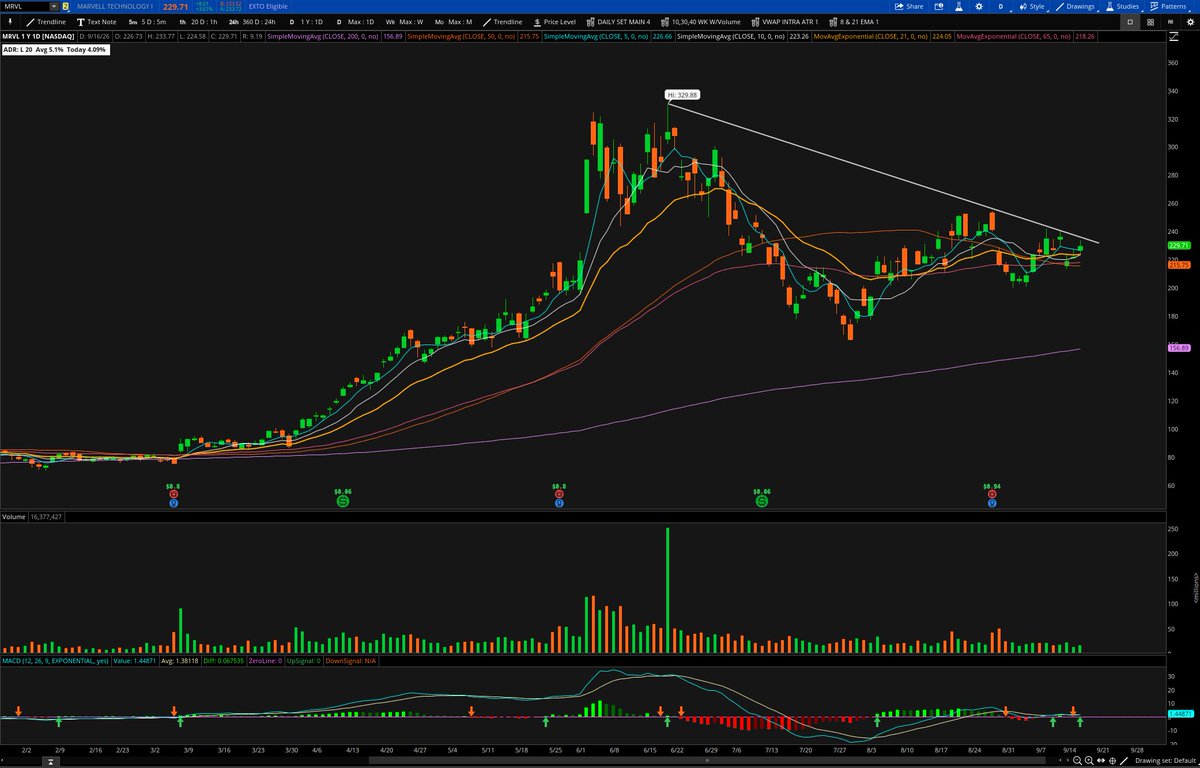The width and height of the screenshot is (1200, 768).
Task: Select single chart layout icon
Action: click(1130, 21)
